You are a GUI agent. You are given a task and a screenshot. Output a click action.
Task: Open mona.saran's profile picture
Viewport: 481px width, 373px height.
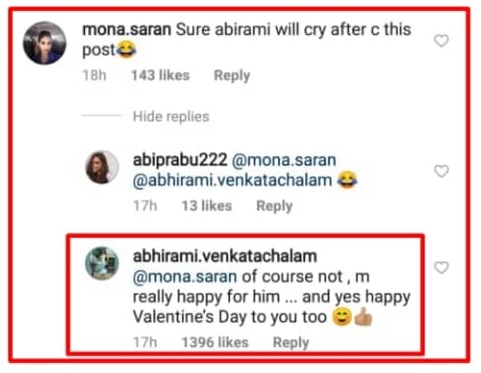click(44, 43)
